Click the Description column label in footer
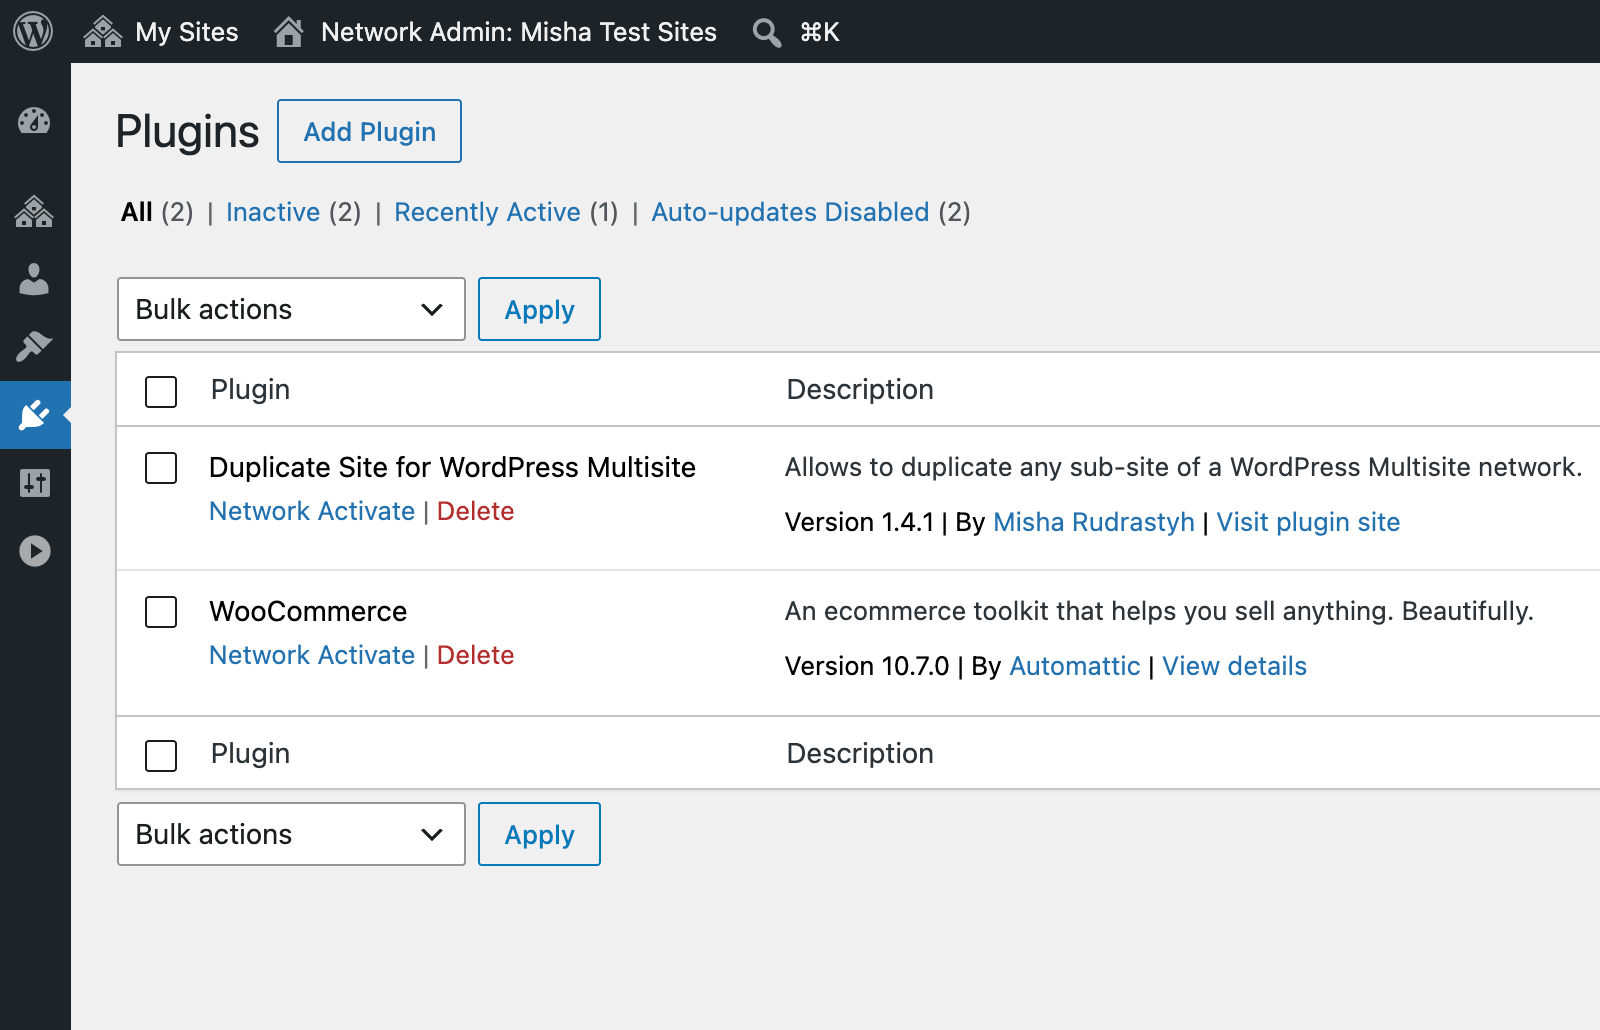1600x1030 pixels. tap(860, 753)
